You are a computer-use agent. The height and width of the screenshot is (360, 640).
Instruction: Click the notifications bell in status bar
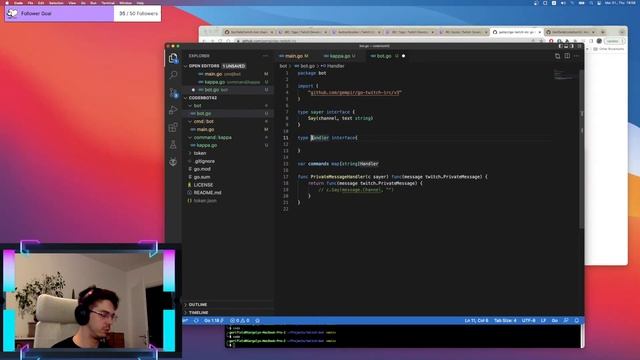576,321
